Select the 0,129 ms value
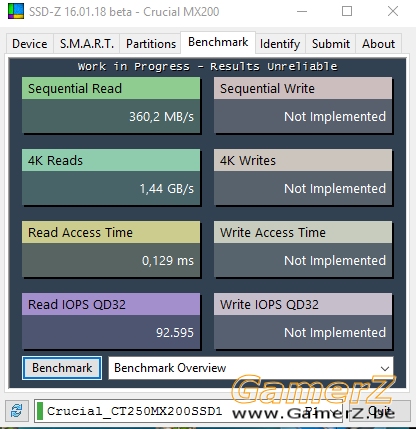416x429 pixels. point(168,261)
